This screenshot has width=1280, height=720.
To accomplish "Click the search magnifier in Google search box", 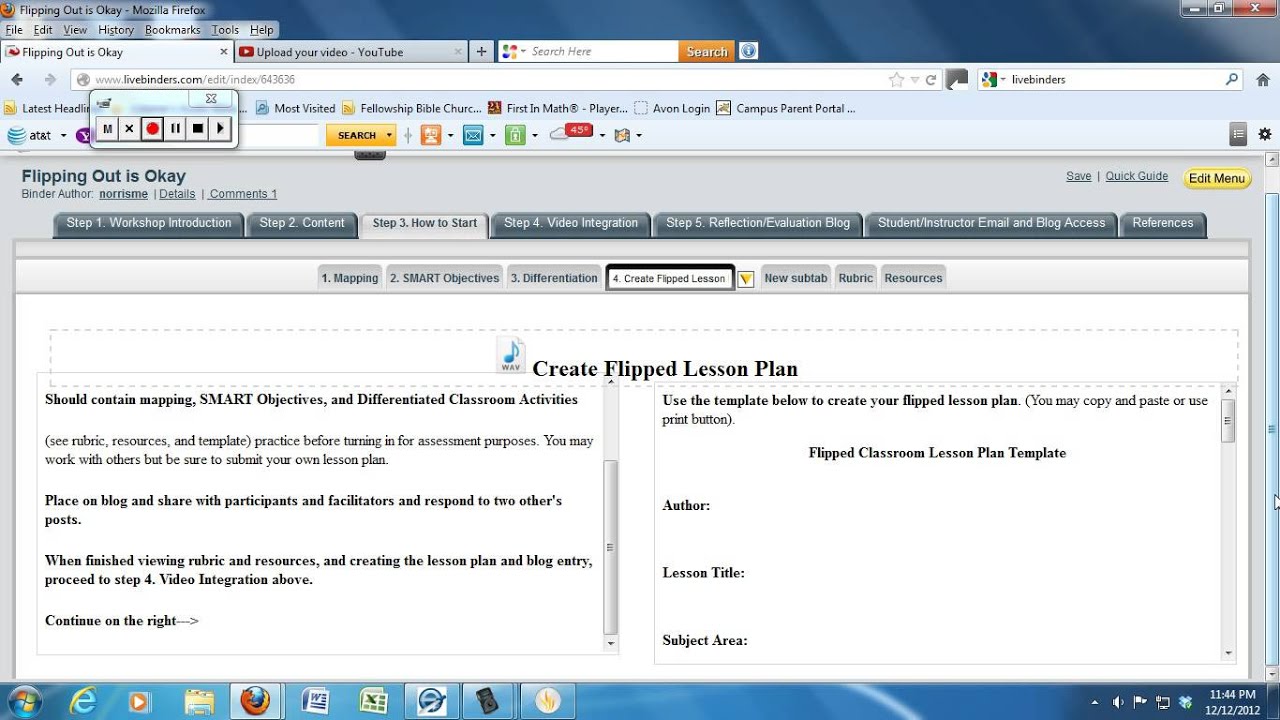I will click(1232, 79).
